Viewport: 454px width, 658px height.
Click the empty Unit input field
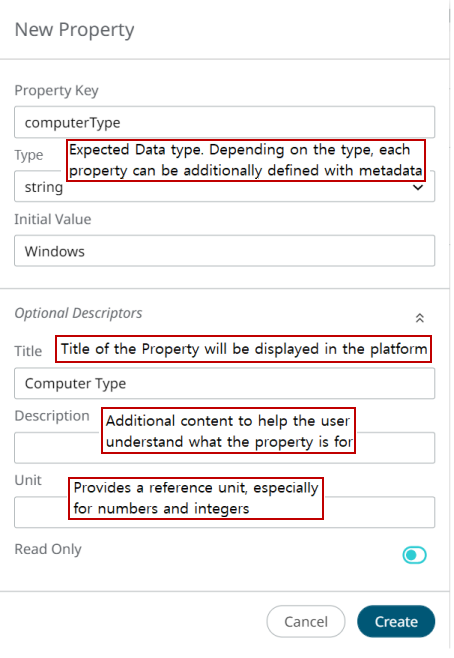point(224,512)
